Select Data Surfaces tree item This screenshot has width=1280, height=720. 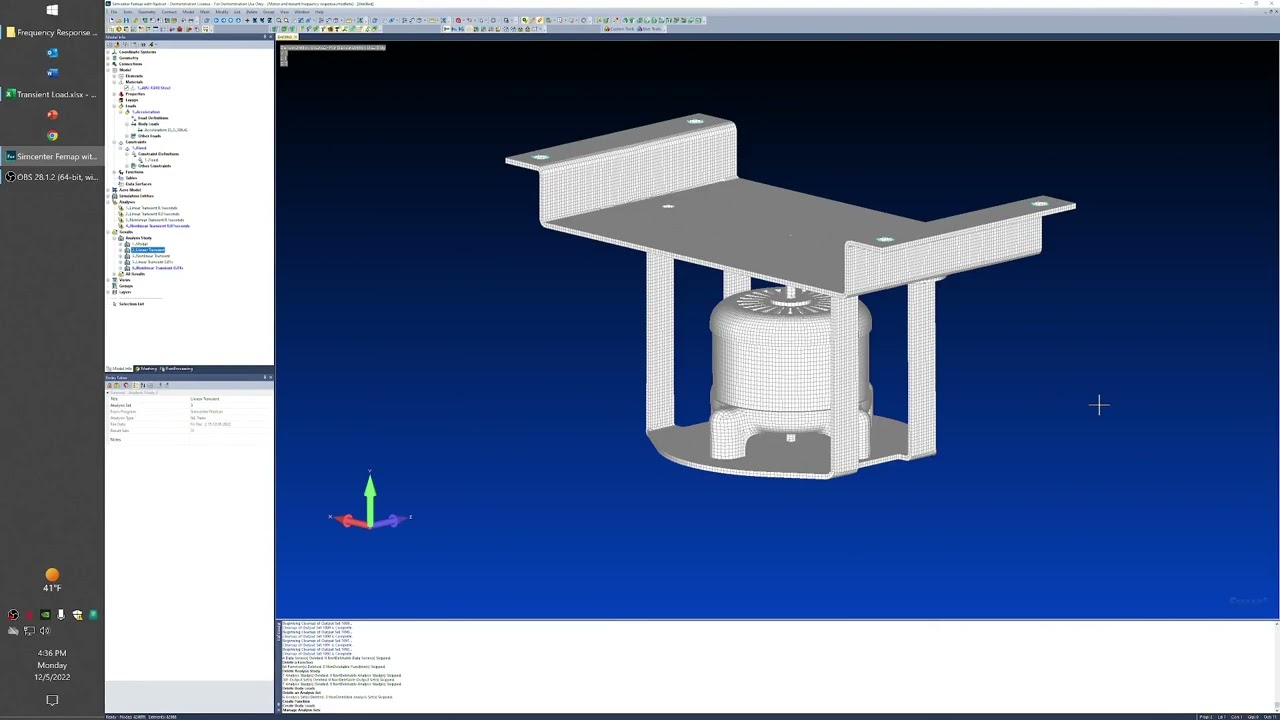click(x=138, y=184)
